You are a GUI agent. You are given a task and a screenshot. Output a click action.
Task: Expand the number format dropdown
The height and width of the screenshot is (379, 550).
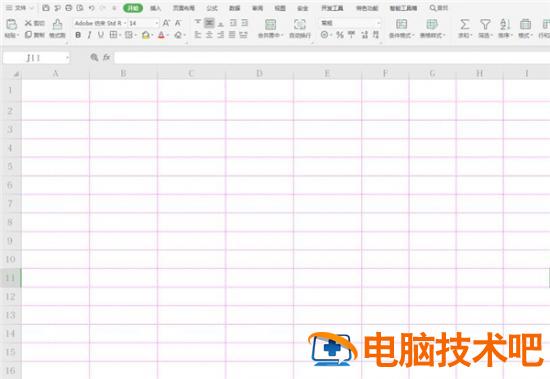[378, 23]
